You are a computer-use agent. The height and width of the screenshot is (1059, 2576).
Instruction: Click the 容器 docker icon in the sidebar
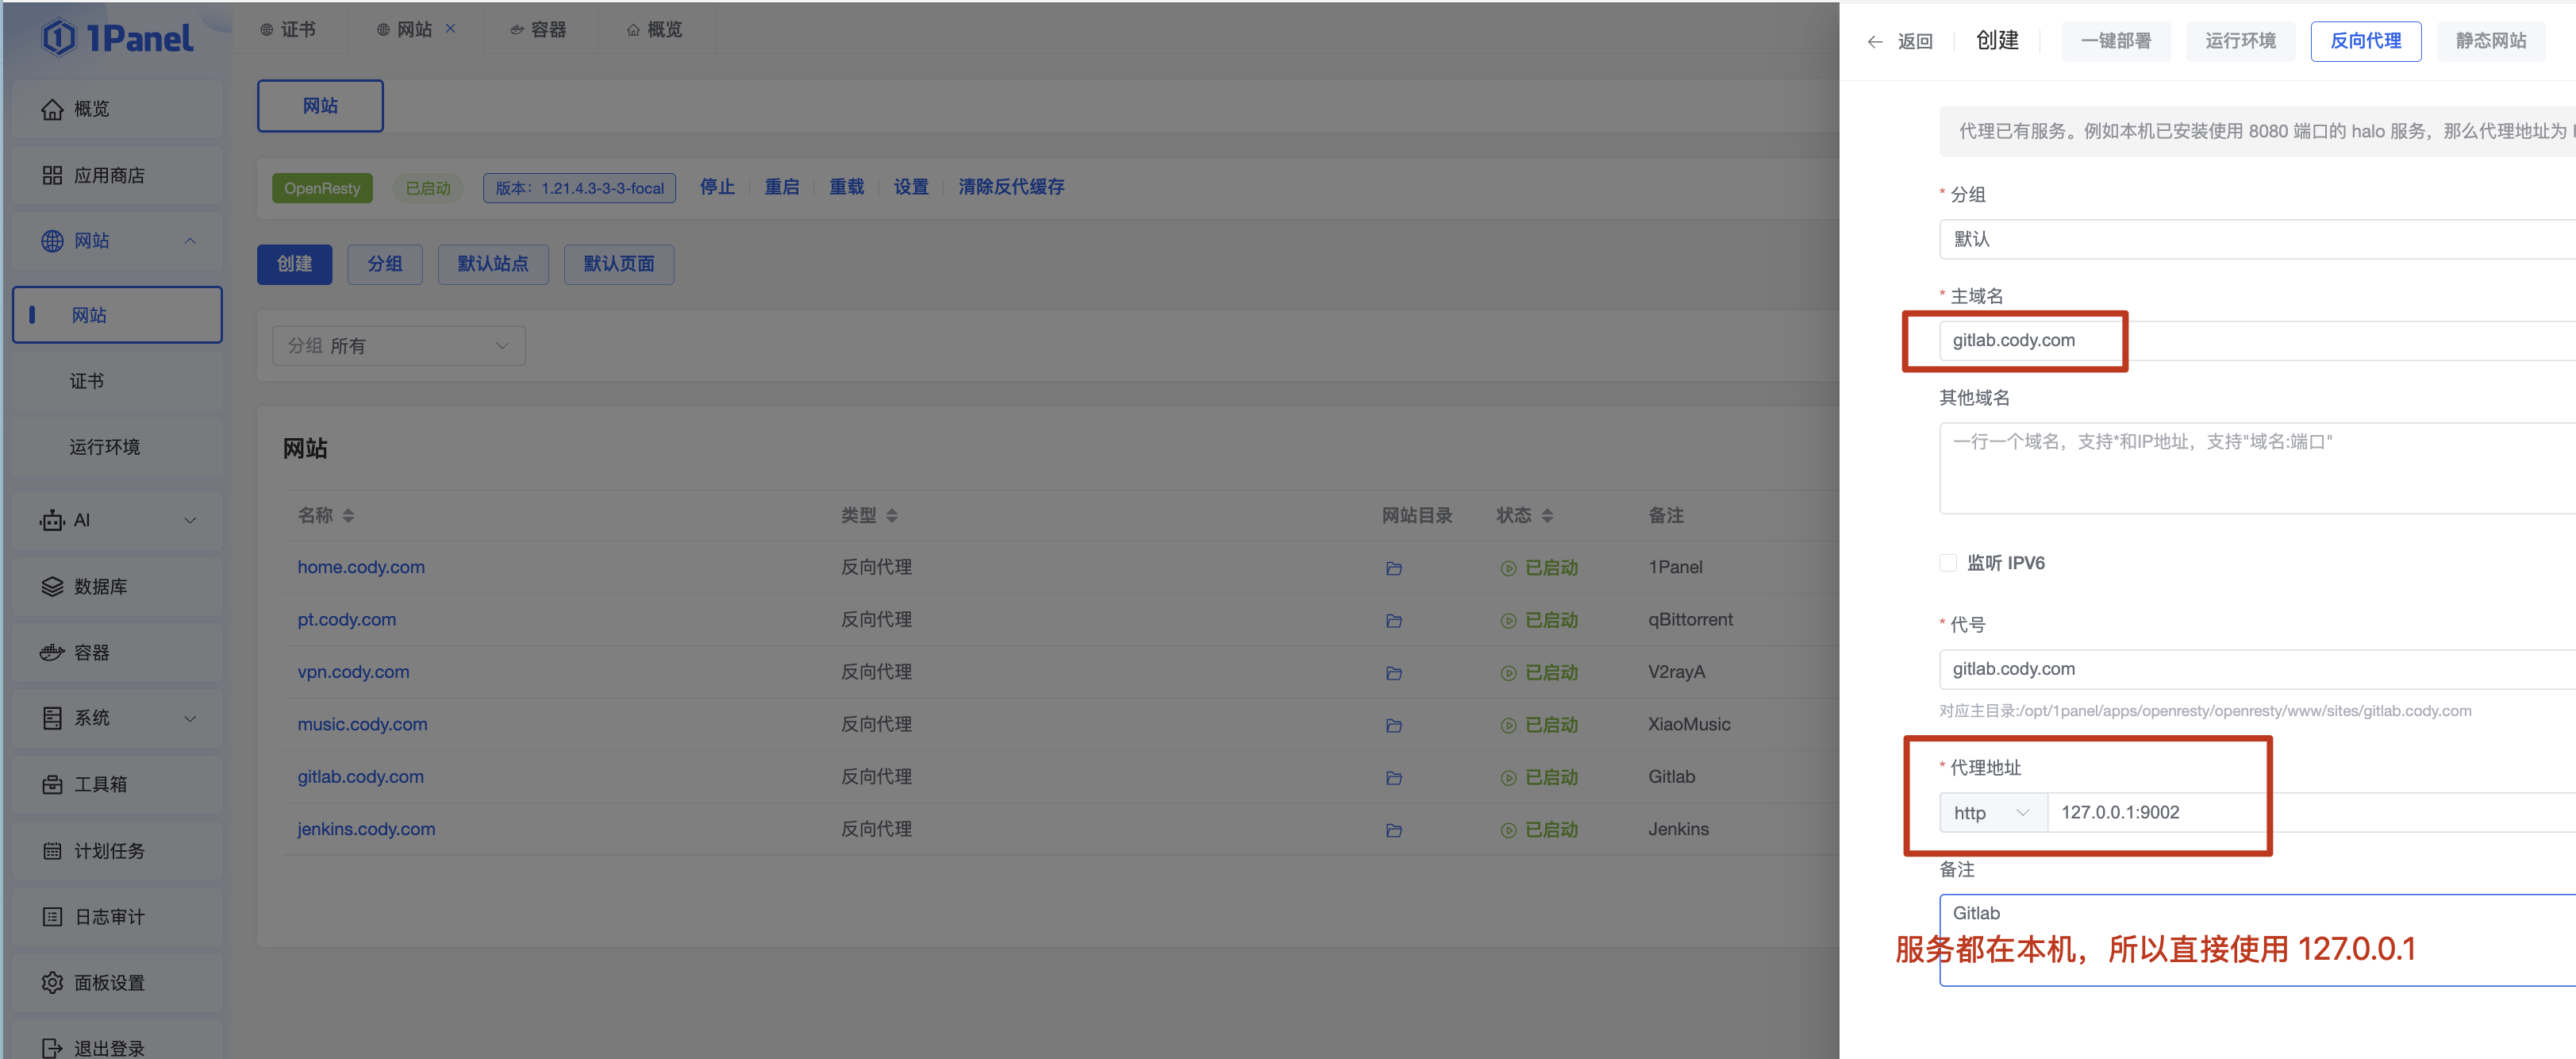click(52, 653)
